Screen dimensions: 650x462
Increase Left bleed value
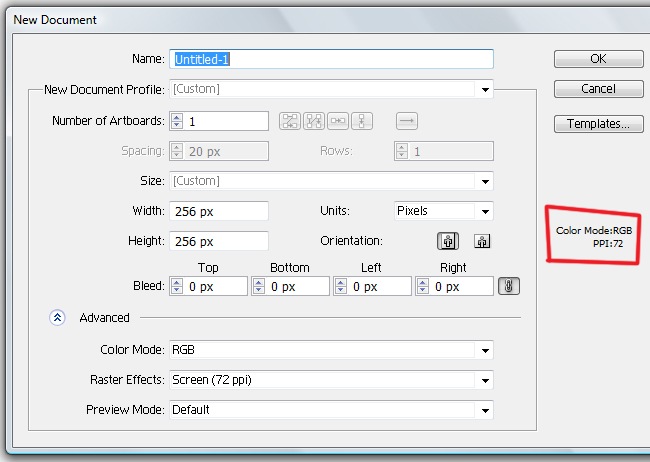pyautogui.click(x=341, y=282)
